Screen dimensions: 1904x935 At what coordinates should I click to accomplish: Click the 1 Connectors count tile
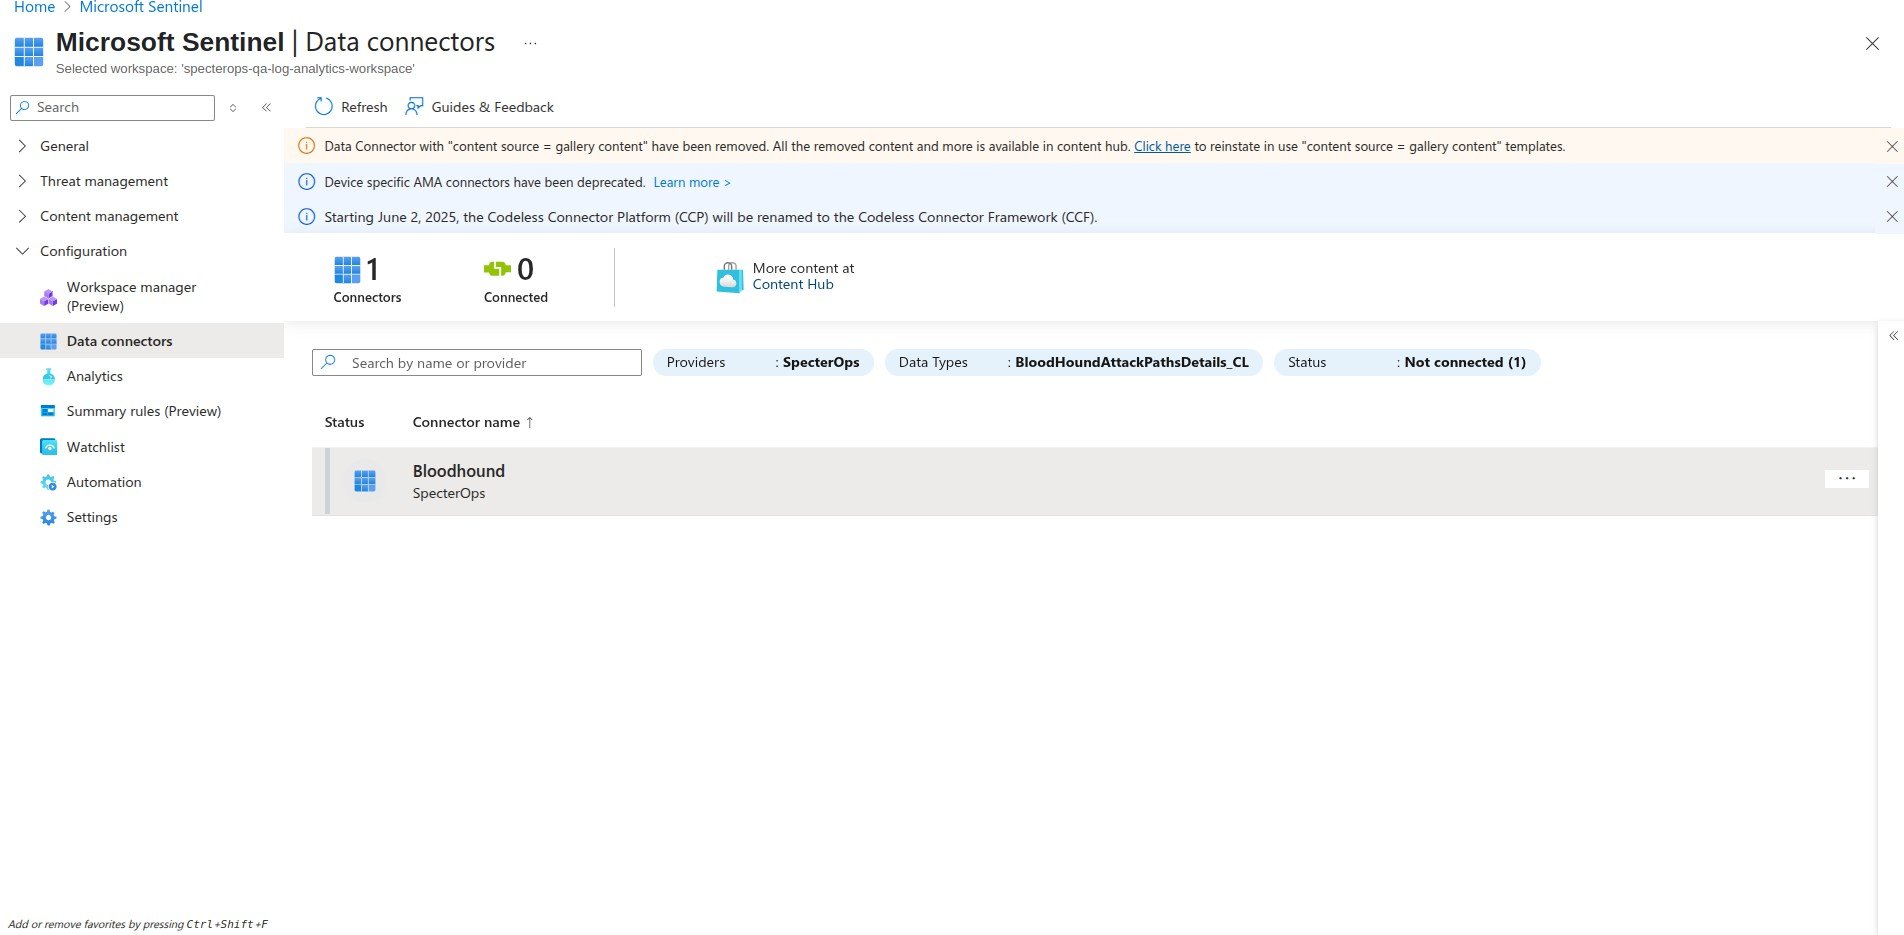pyautogui.click(x=367, y=279)
